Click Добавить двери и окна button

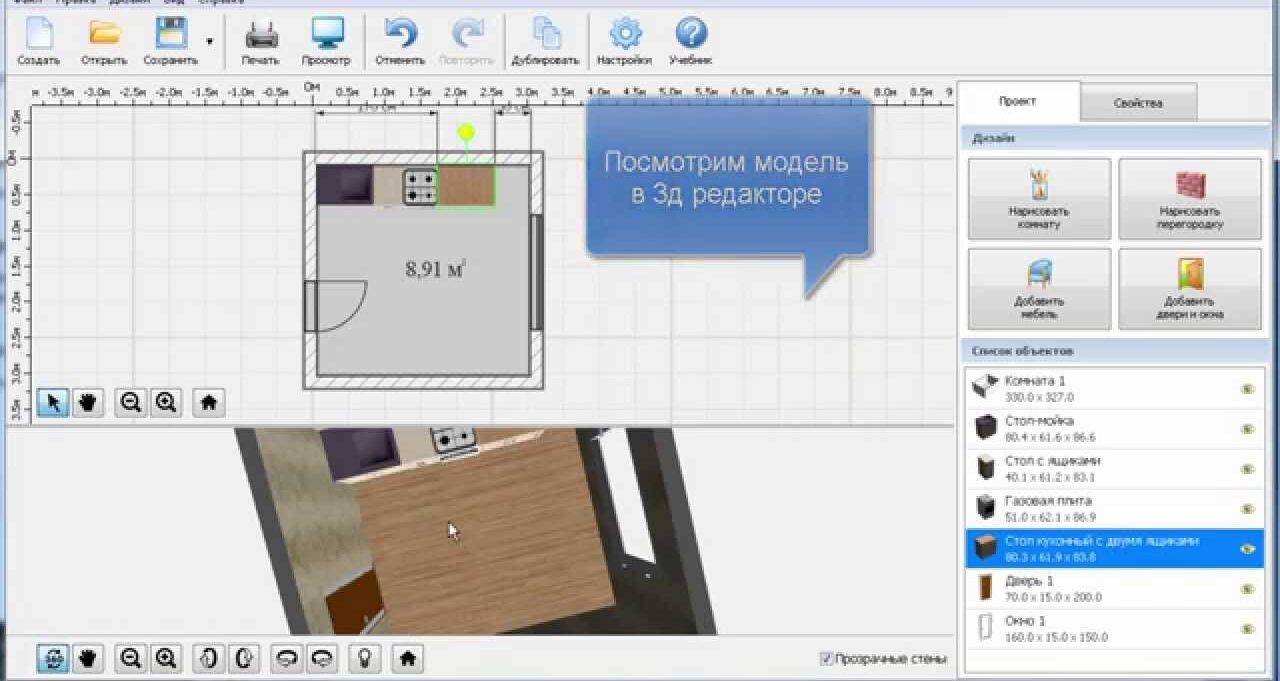(1189, 288)
